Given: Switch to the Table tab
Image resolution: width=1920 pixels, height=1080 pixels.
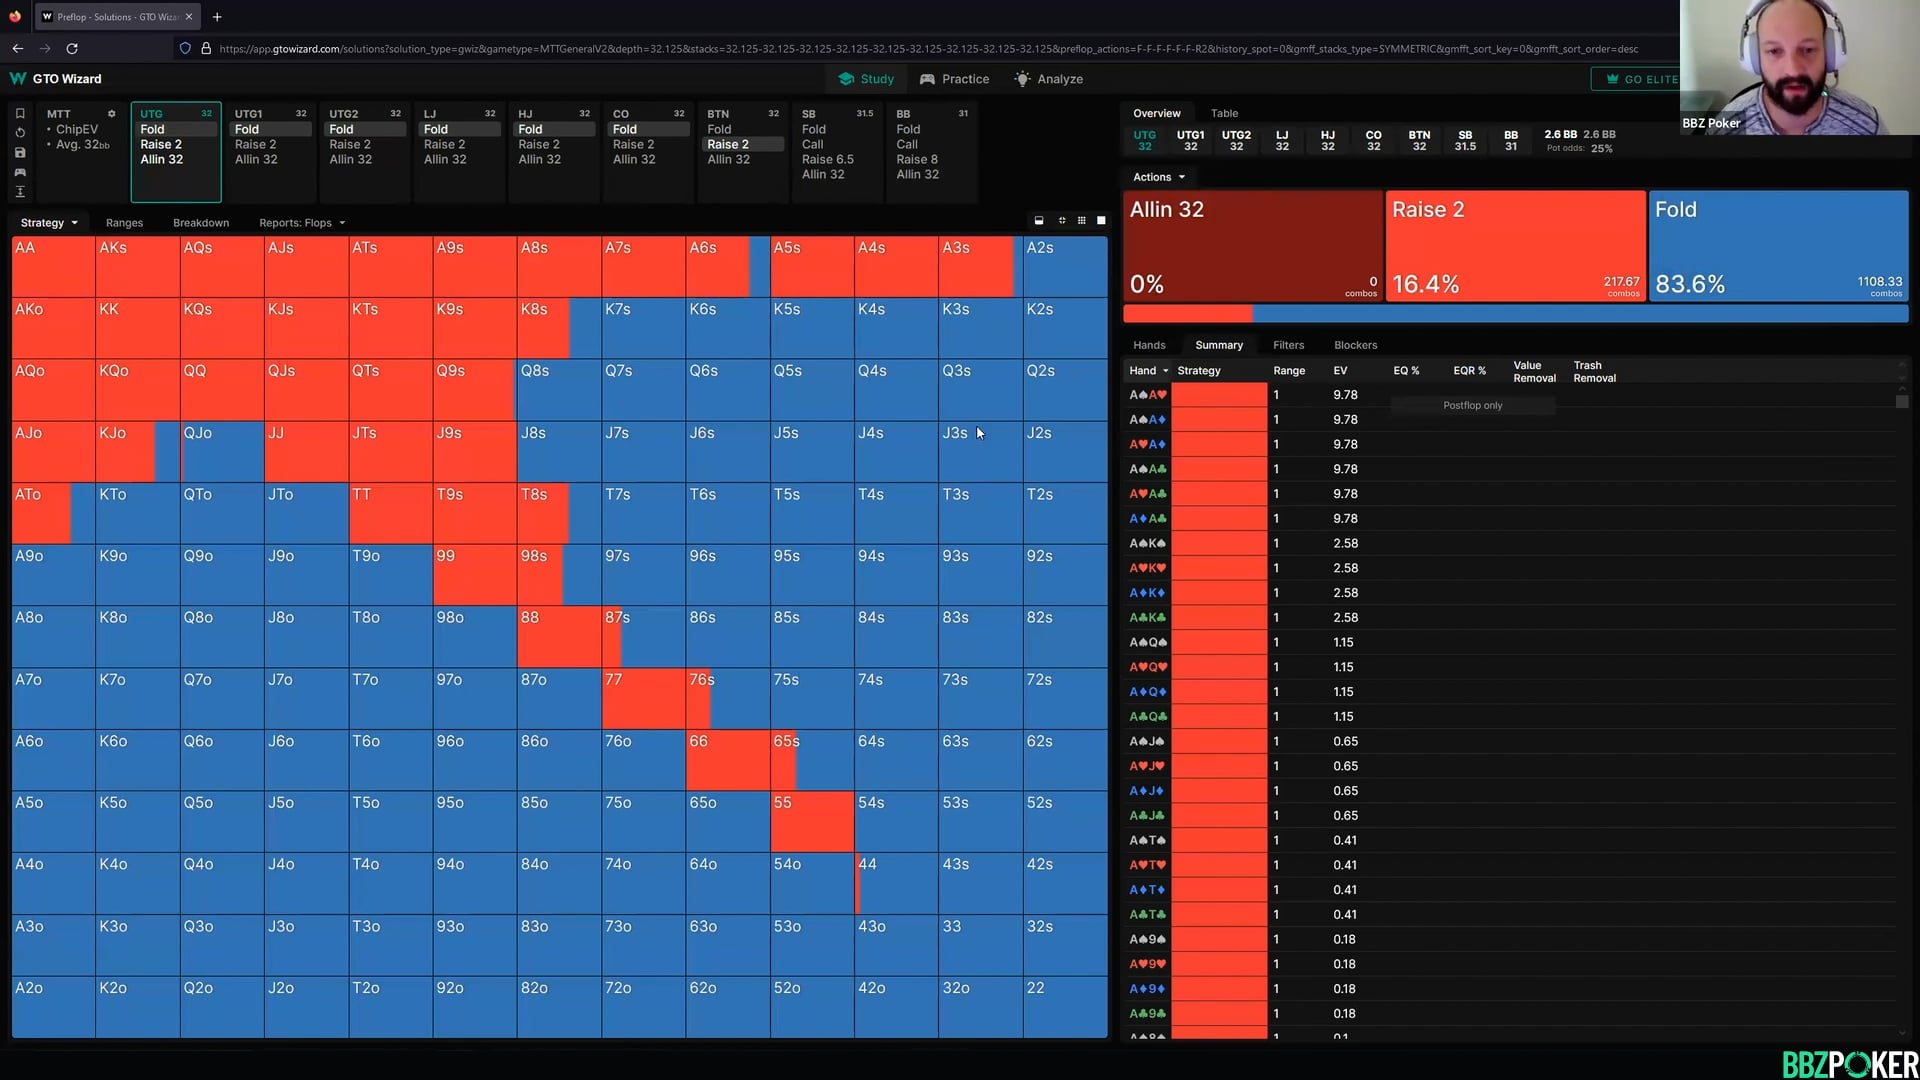Looking at the screenshot, I should pos(1224,113).
